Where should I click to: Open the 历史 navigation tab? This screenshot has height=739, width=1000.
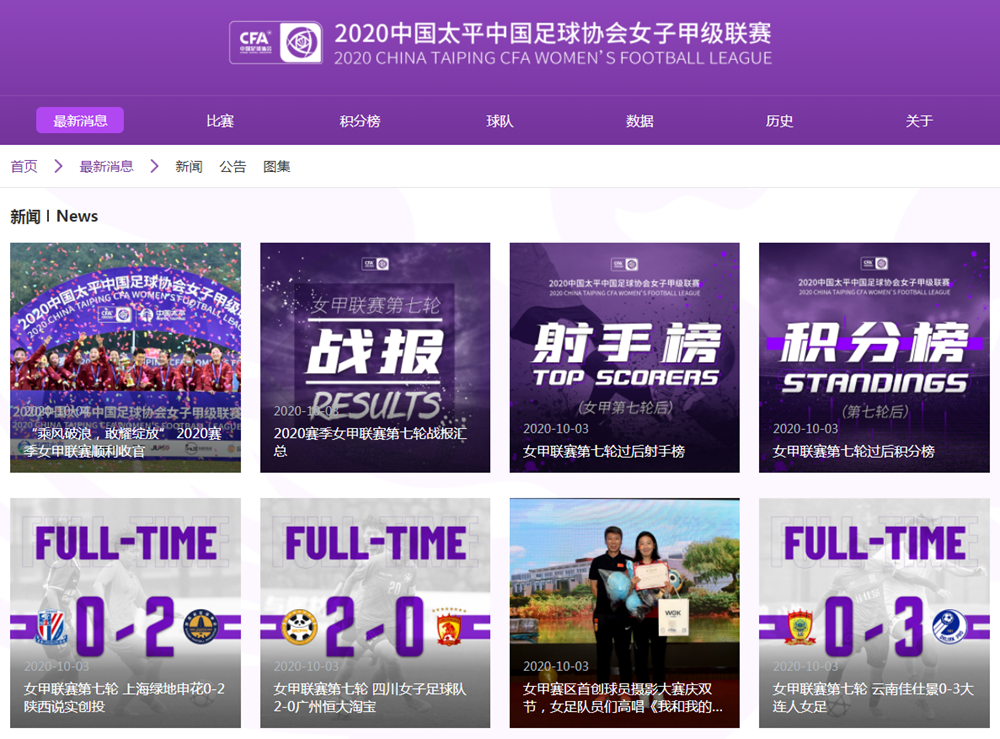(x=779, y=121)
